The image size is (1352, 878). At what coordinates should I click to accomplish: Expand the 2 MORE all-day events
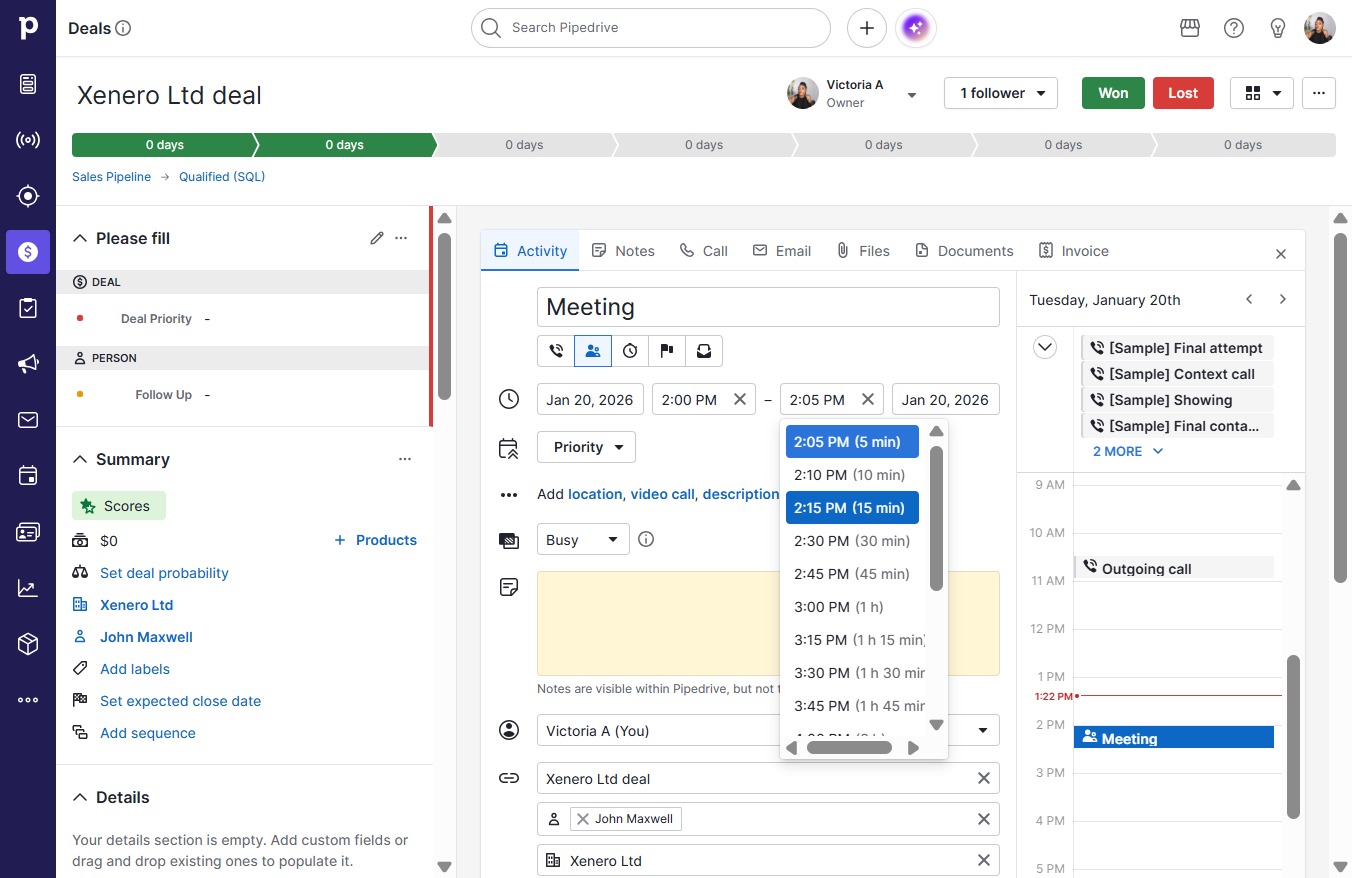tap(1128, 451)
